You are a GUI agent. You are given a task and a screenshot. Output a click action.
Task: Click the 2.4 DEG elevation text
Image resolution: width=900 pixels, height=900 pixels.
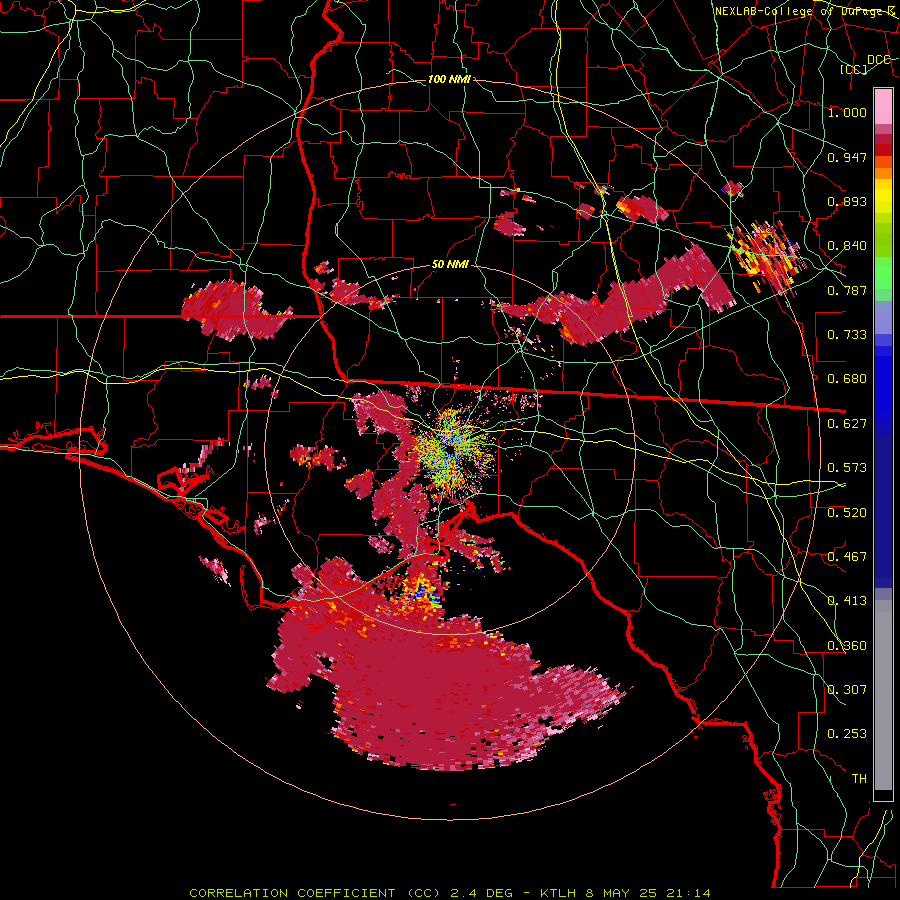click(480, 893)
